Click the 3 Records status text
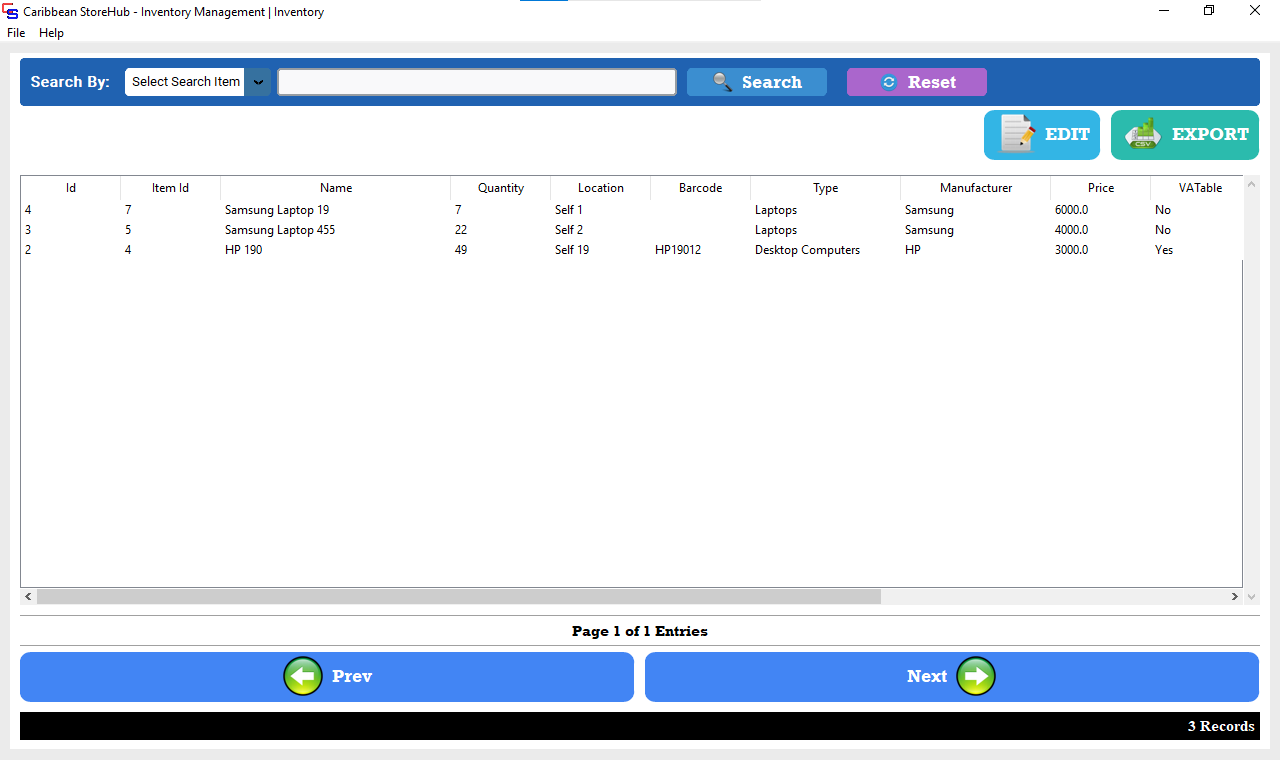 pos(1221,726)
